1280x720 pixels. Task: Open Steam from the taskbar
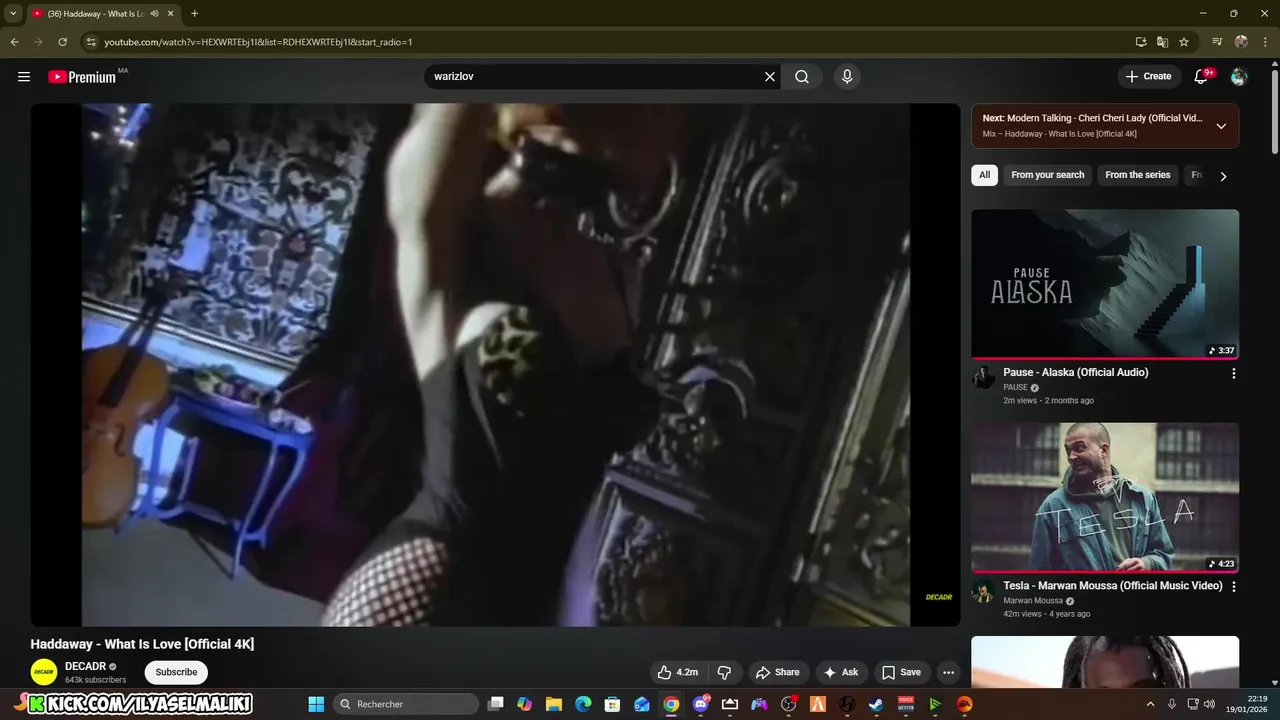[x=876, y=704]
